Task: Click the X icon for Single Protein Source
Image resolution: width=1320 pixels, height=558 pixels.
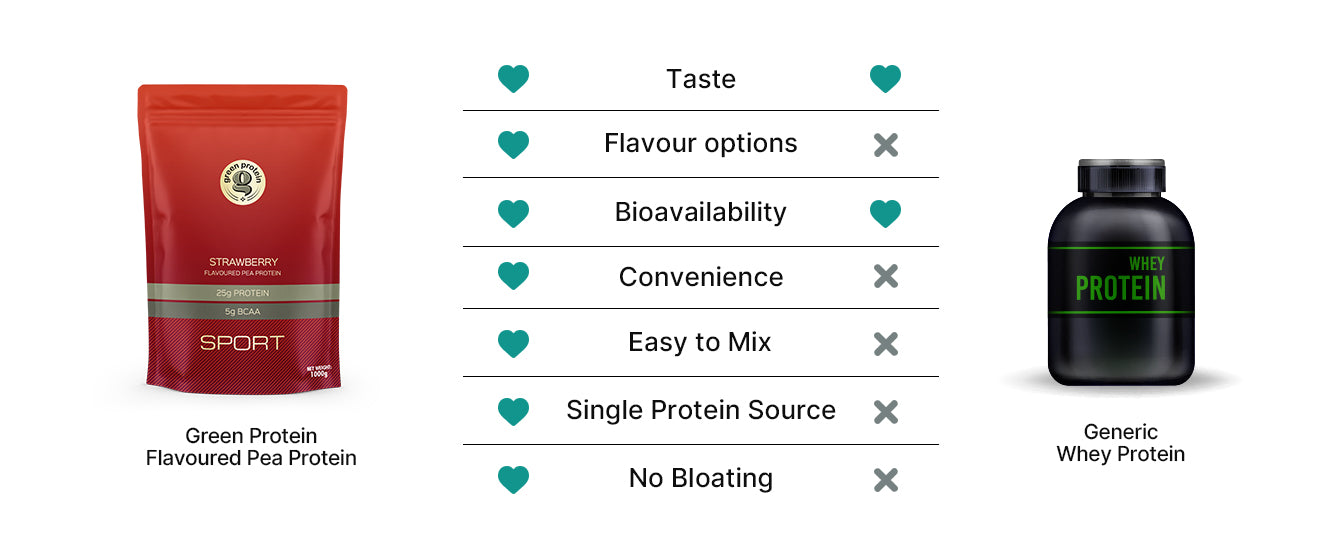Action: (885, 411)
